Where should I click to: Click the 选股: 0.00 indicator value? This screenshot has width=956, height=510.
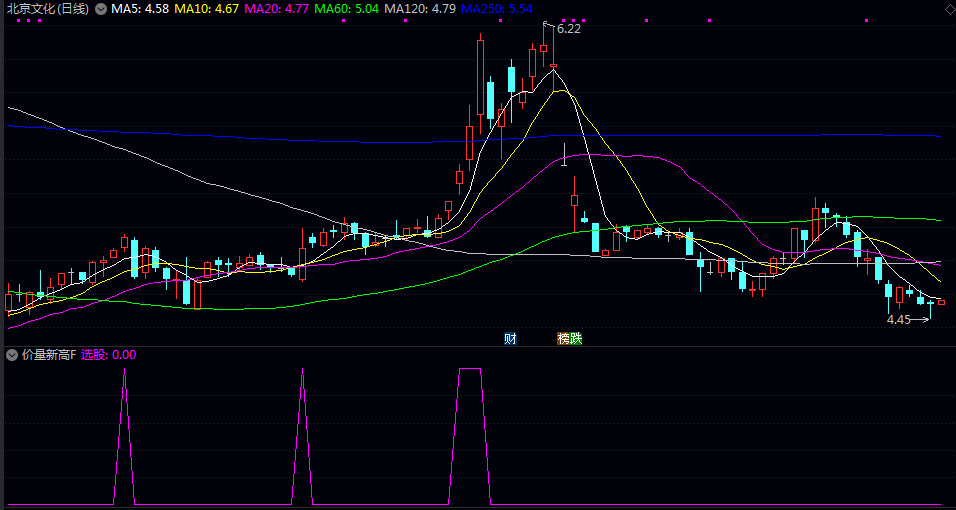(x=109, y=354)
